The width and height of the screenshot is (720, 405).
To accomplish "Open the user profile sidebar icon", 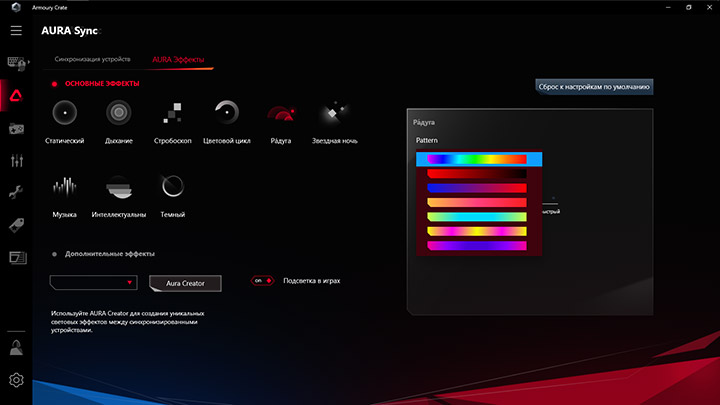I will click(16, 348).
